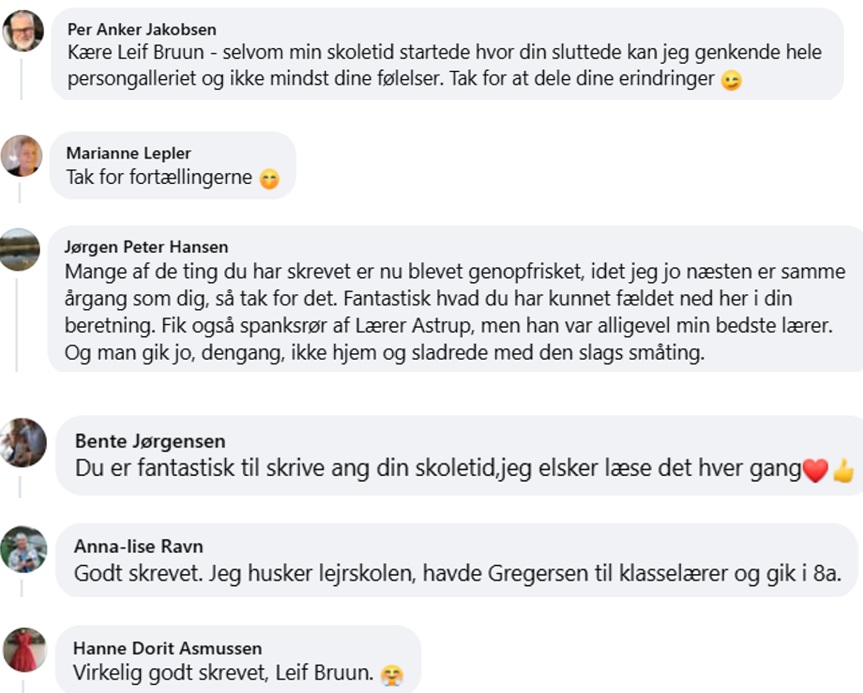This screenshot has height=693, width=863.
Task: Open Jørgen Peter Hansen's landscape avatar
Action: 19,250
